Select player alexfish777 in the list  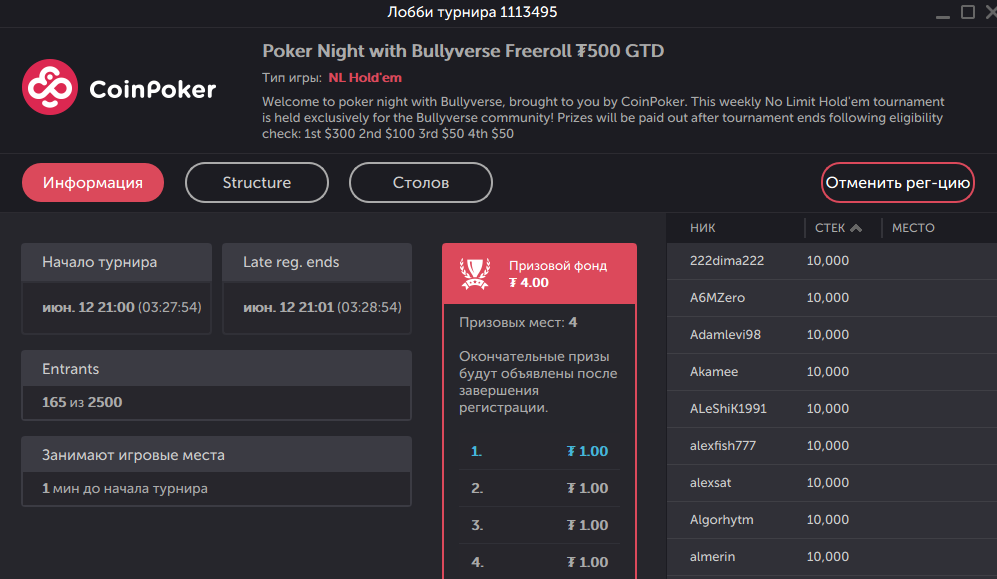click(832, 446)
